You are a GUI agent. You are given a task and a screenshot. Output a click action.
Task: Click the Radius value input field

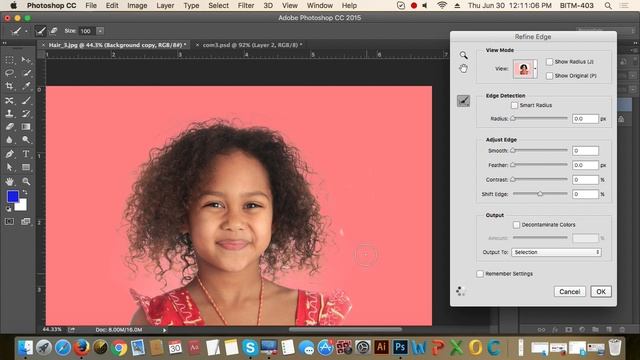585,119
